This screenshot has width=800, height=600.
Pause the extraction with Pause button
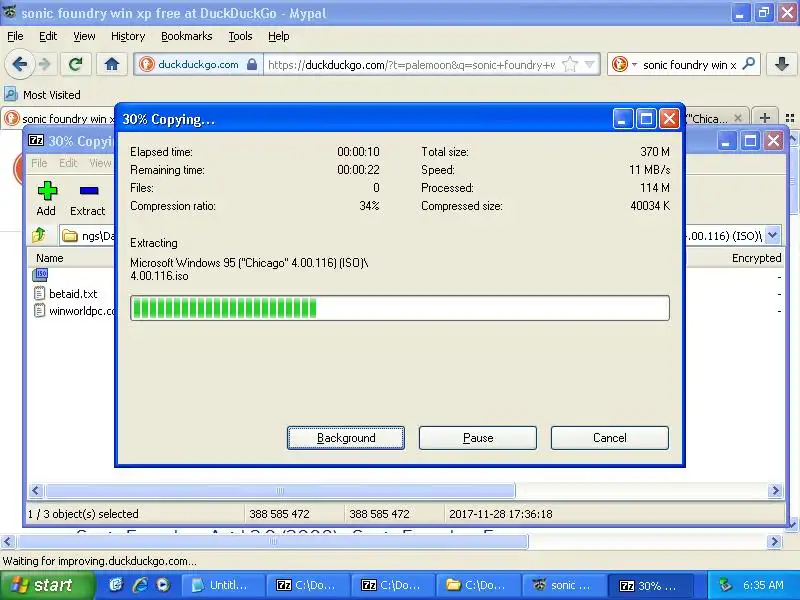[478, 438]
